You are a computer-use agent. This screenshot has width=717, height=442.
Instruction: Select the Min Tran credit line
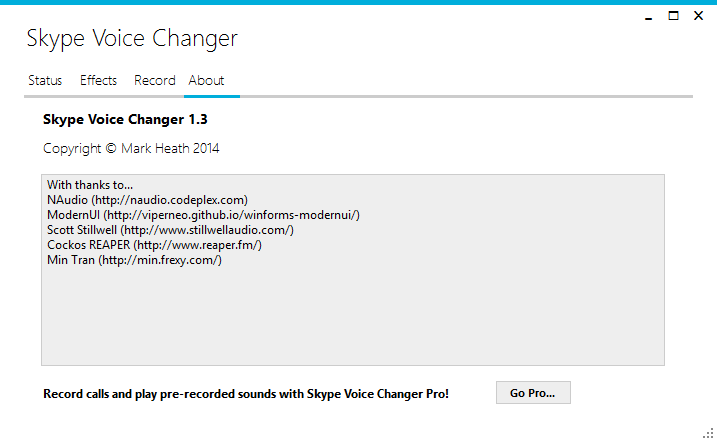[x=134, y=260]
